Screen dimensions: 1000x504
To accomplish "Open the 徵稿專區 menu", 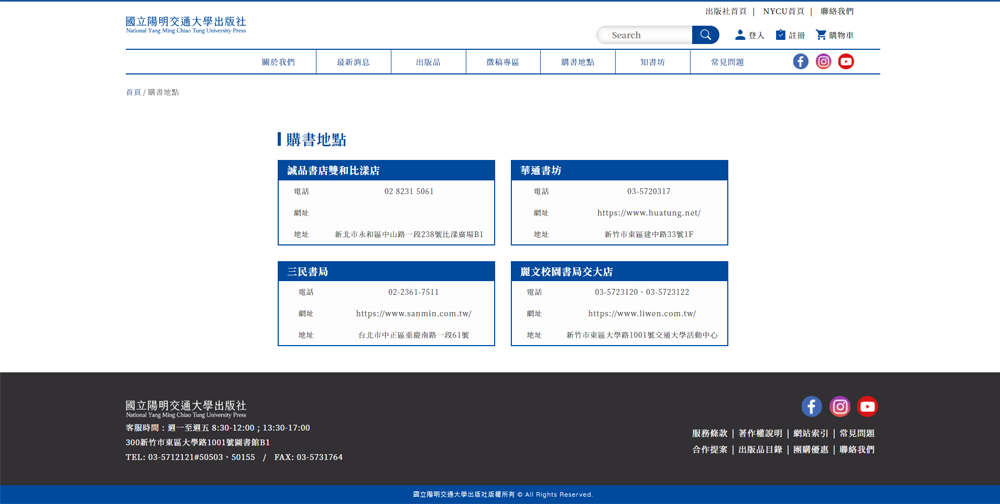I will (503, 62).
